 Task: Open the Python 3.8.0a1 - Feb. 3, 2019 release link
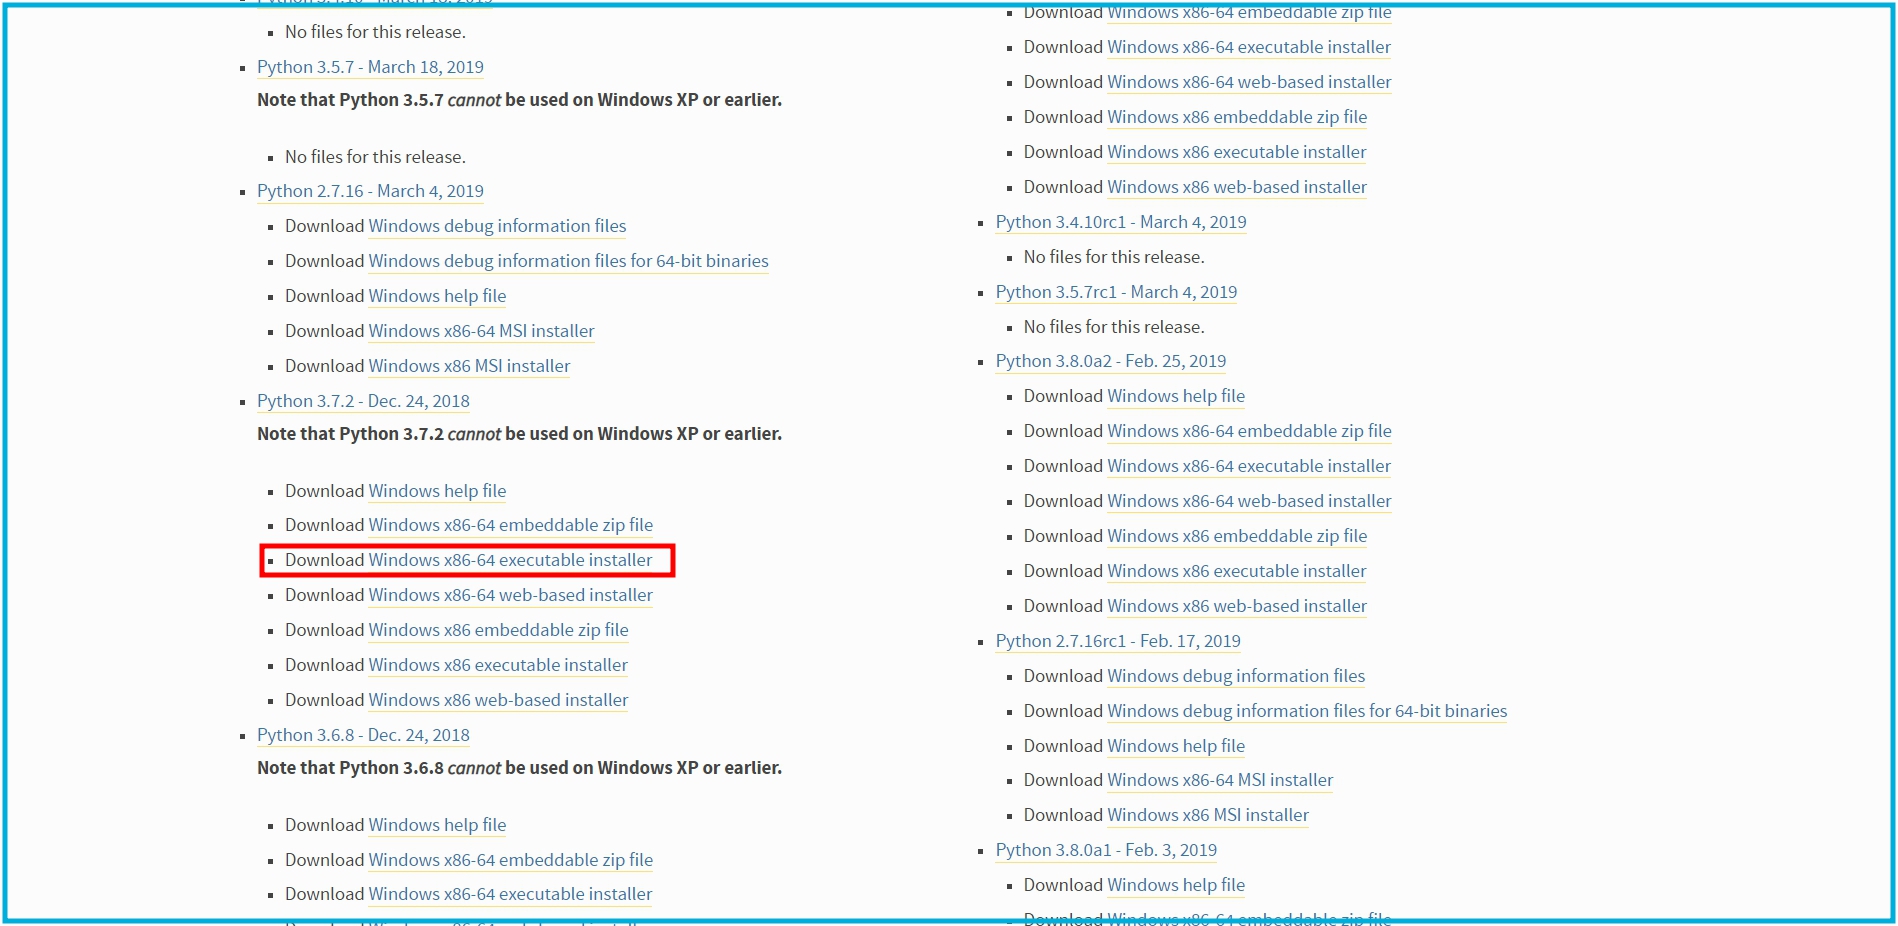coord(1106,850)
